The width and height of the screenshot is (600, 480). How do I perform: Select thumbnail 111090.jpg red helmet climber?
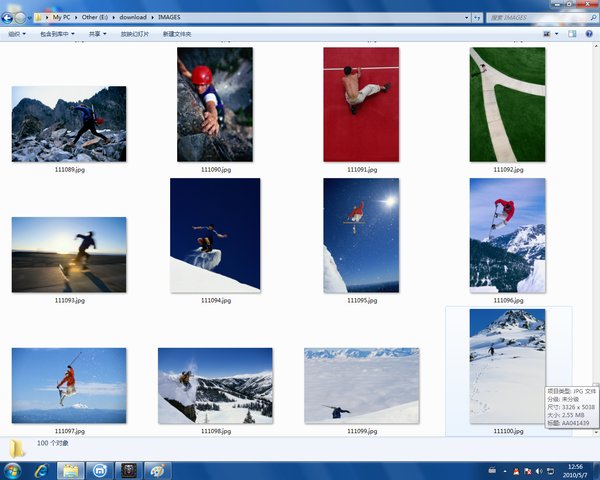pos(215,104)
